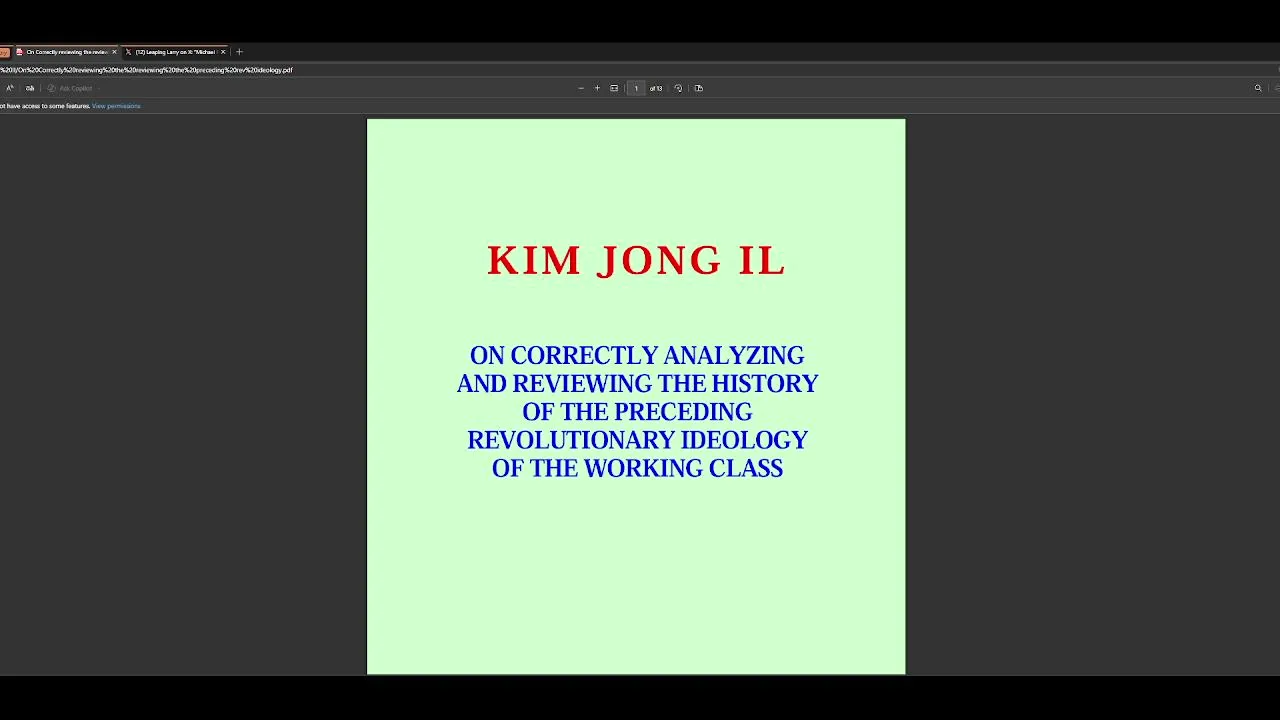Click the 'REVOLUTIONARY IDEOLOGY' line
The image size is (1280, 720).
[x=637, y=440]
